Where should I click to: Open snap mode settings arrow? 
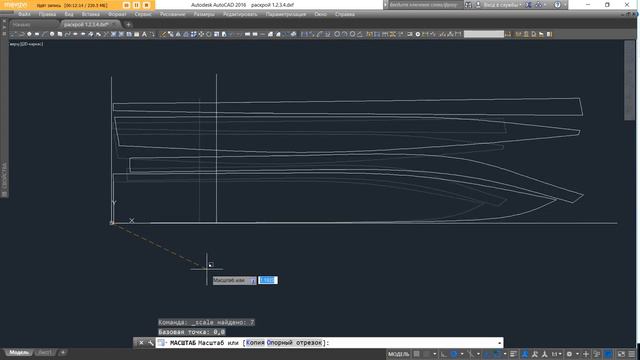pos(435,354)
